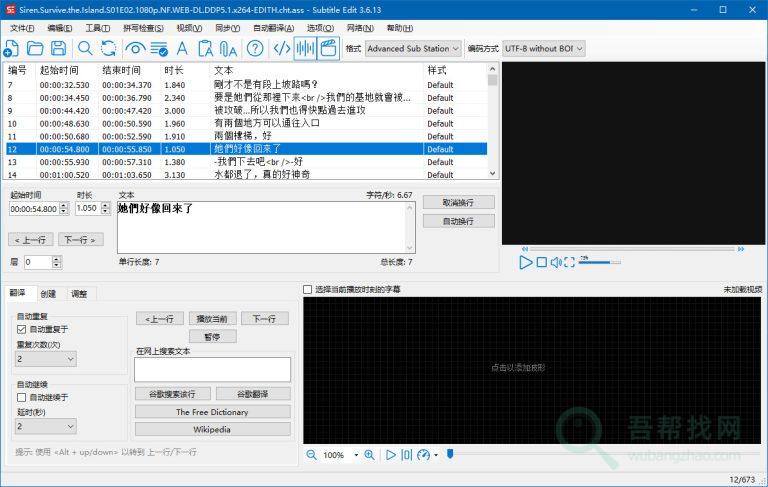768x487 pixels.
Task: Switch to the 创建 tab
Action: pyautogui.click(x=48, y=294)
